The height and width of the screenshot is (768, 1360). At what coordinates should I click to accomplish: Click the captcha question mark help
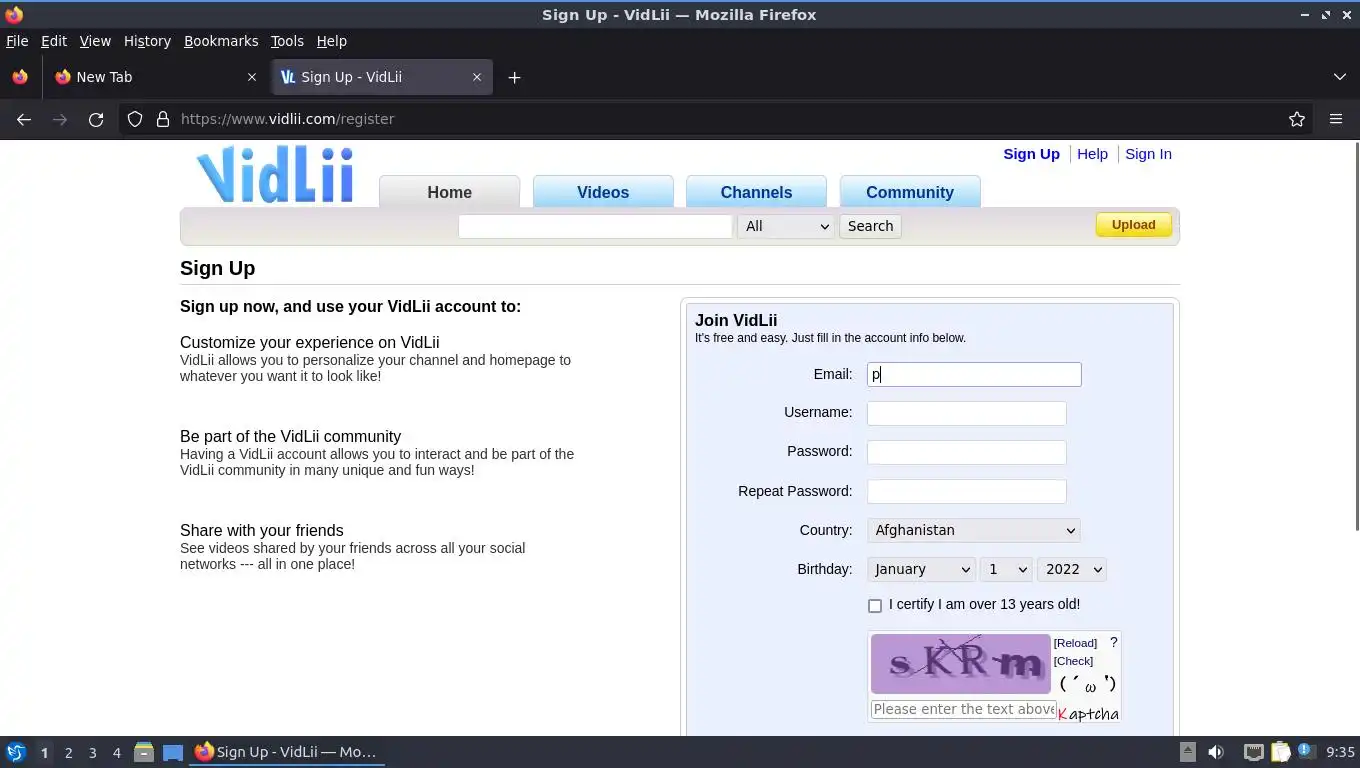pyautogui.click(x=1113, y=642)
